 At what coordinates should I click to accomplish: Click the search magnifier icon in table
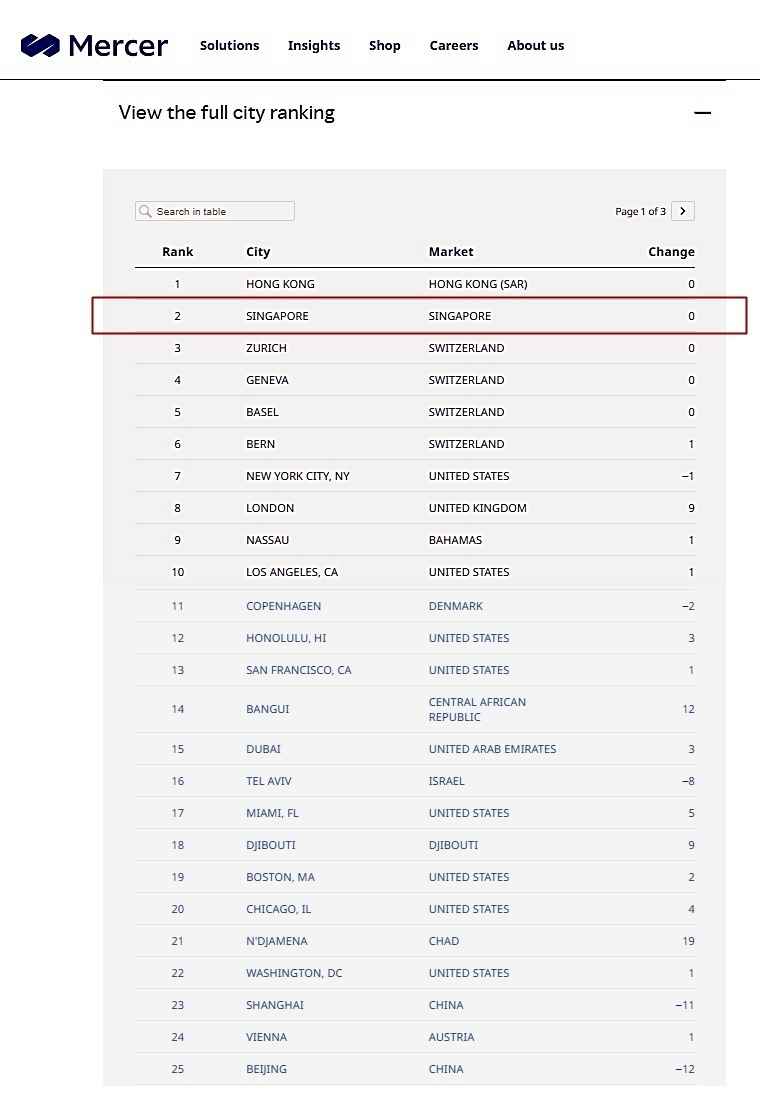coord(146,211)
